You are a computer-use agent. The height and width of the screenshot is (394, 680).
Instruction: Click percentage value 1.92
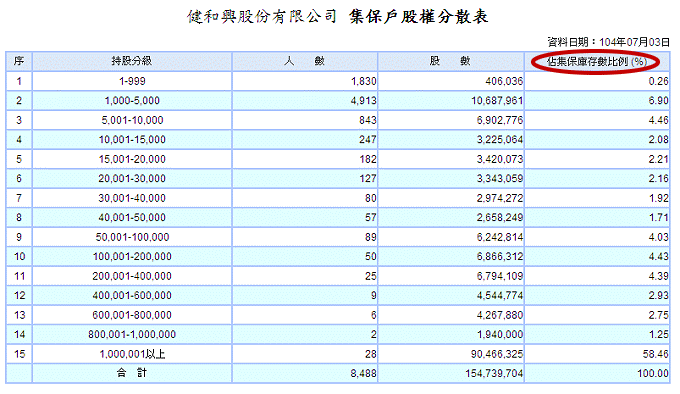[658, 198]
